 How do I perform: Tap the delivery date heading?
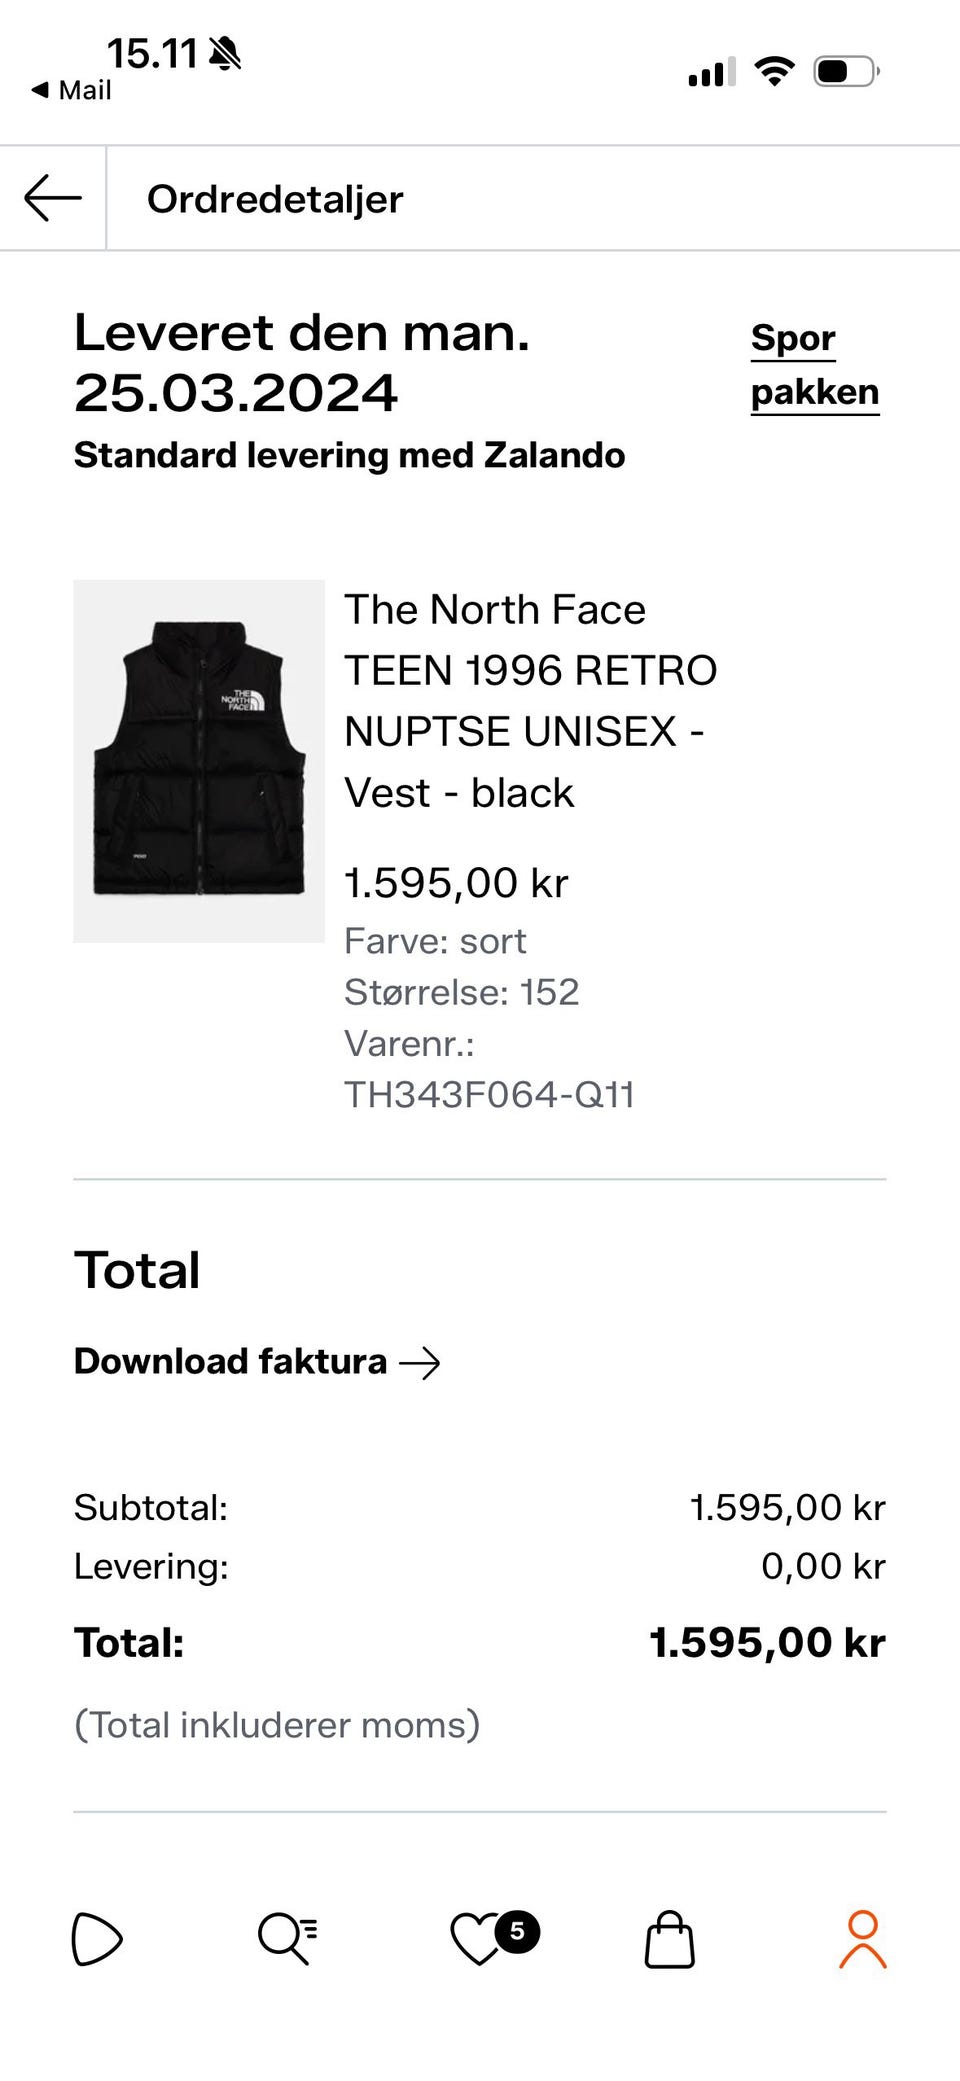click(302, 362)
